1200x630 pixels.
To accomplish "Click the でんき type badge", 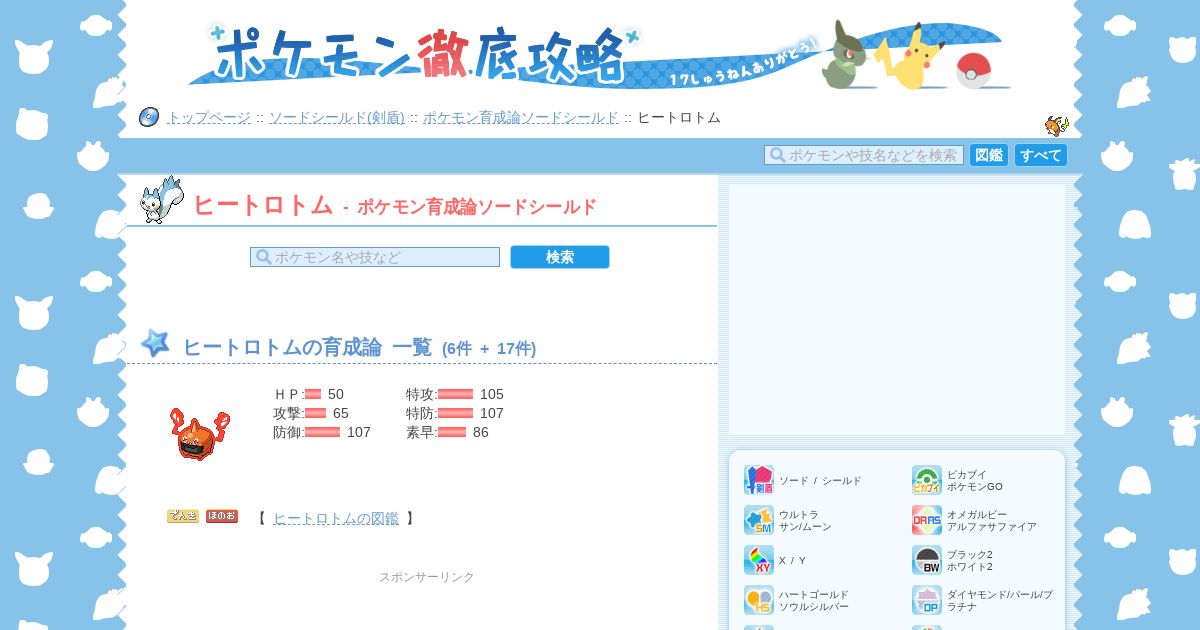I will click(x=183, y=517).
